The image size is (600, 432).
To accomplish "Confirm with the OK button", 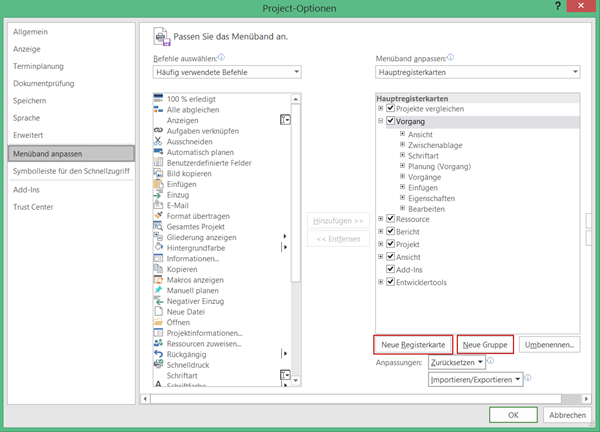I will coord(513,415).
